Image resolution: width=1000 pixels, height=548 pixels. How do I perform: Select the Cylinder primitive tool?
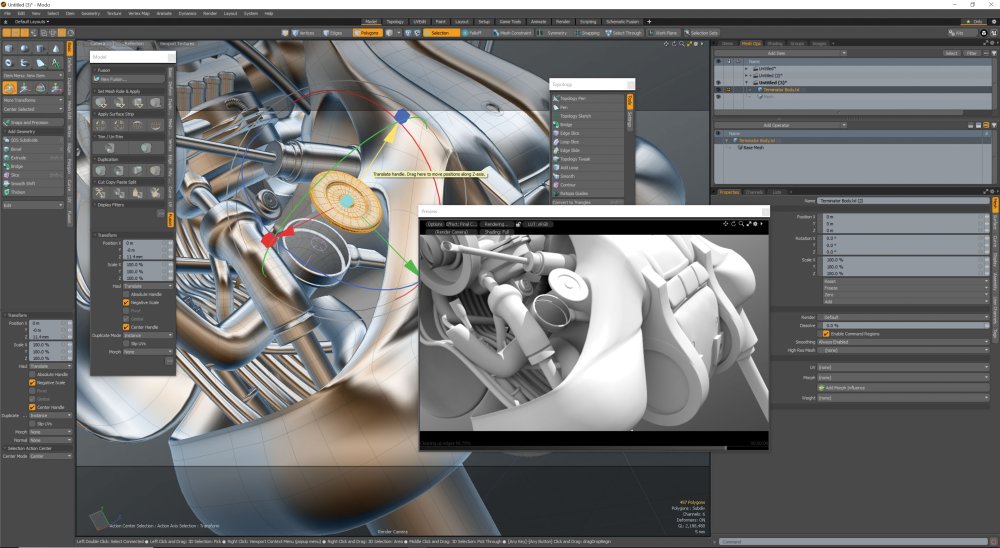(40, 48)
